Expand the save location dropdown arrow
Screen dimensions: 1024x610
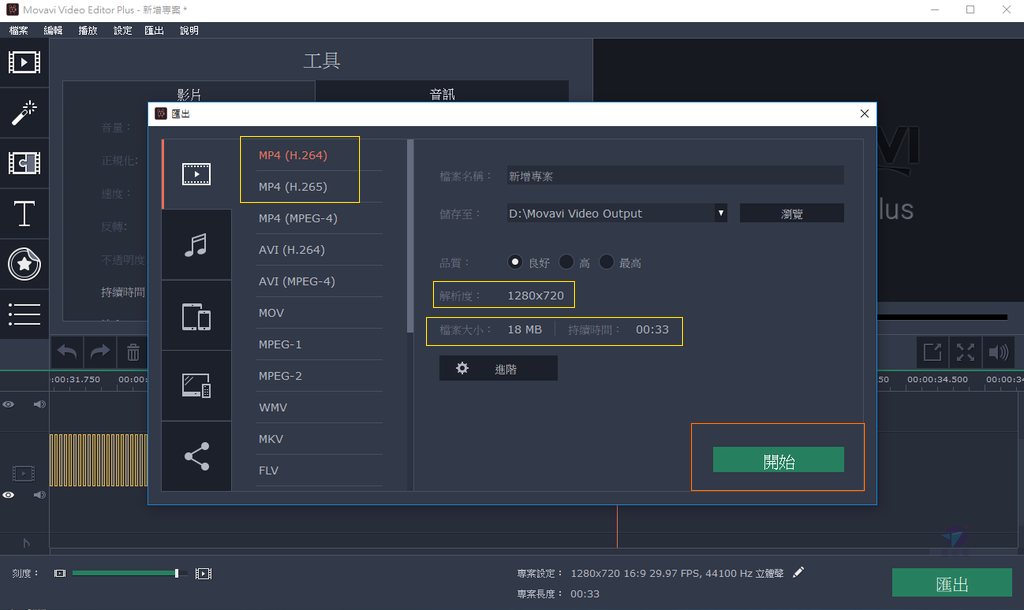coord(720,213)
